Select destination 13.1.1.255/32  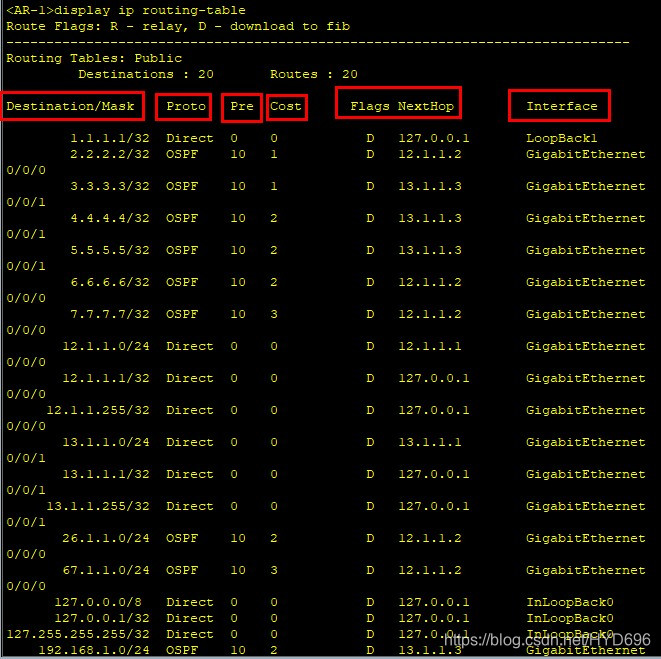[98, 506]
